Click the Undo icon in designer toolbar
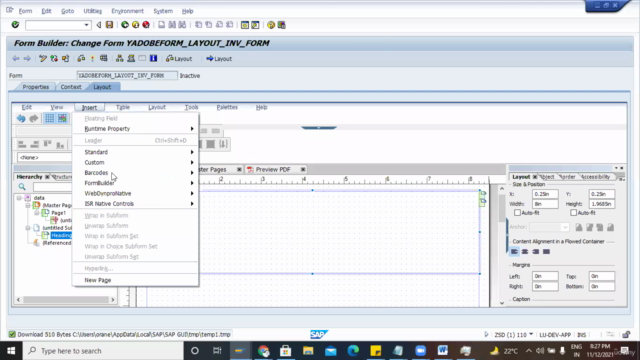640x360 pixels. 21,118
